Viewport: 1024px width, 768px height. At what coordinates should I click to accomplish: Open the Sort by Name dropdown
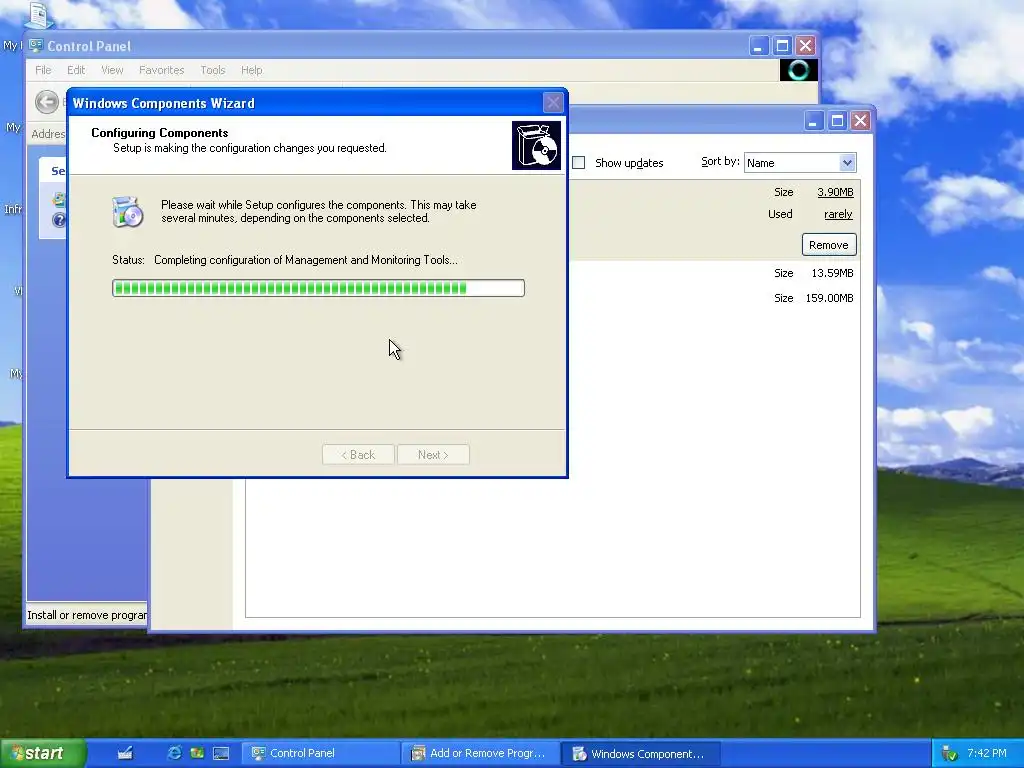(x=800, y=163)
